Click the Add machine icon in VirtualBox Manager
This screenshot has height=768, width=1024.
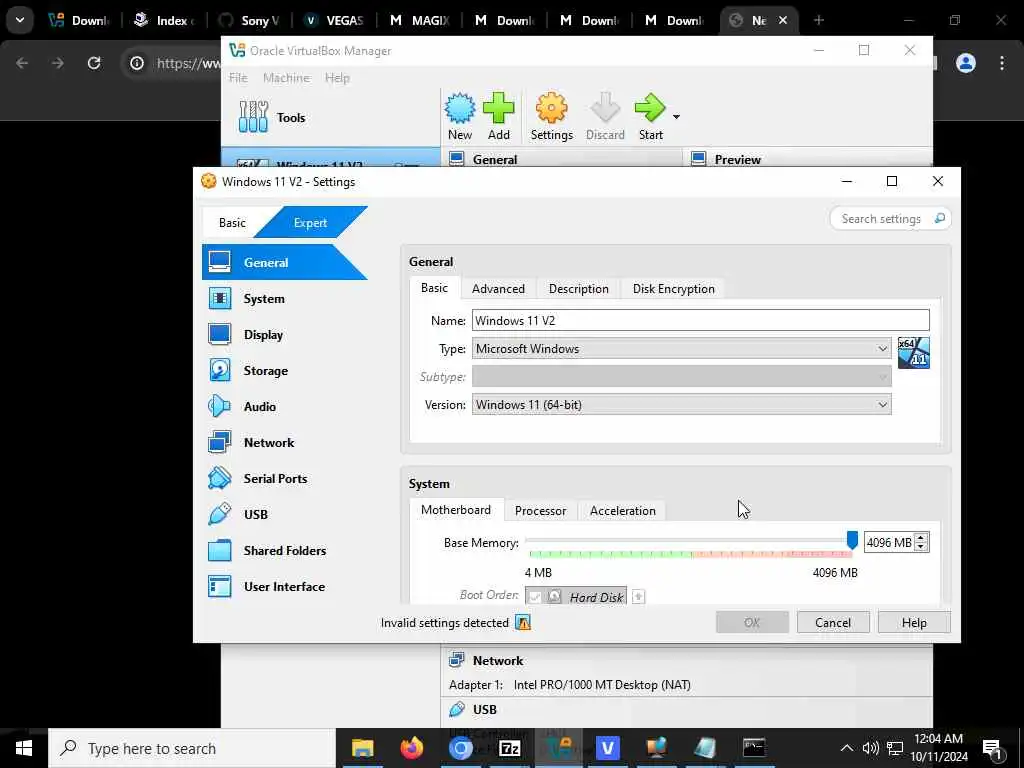click(498, 108)
